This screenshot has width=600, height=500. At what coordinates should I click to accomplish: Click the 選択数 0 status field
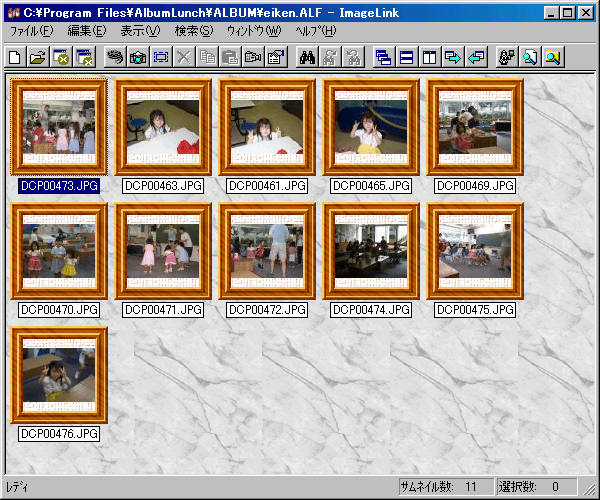[537, 487]
